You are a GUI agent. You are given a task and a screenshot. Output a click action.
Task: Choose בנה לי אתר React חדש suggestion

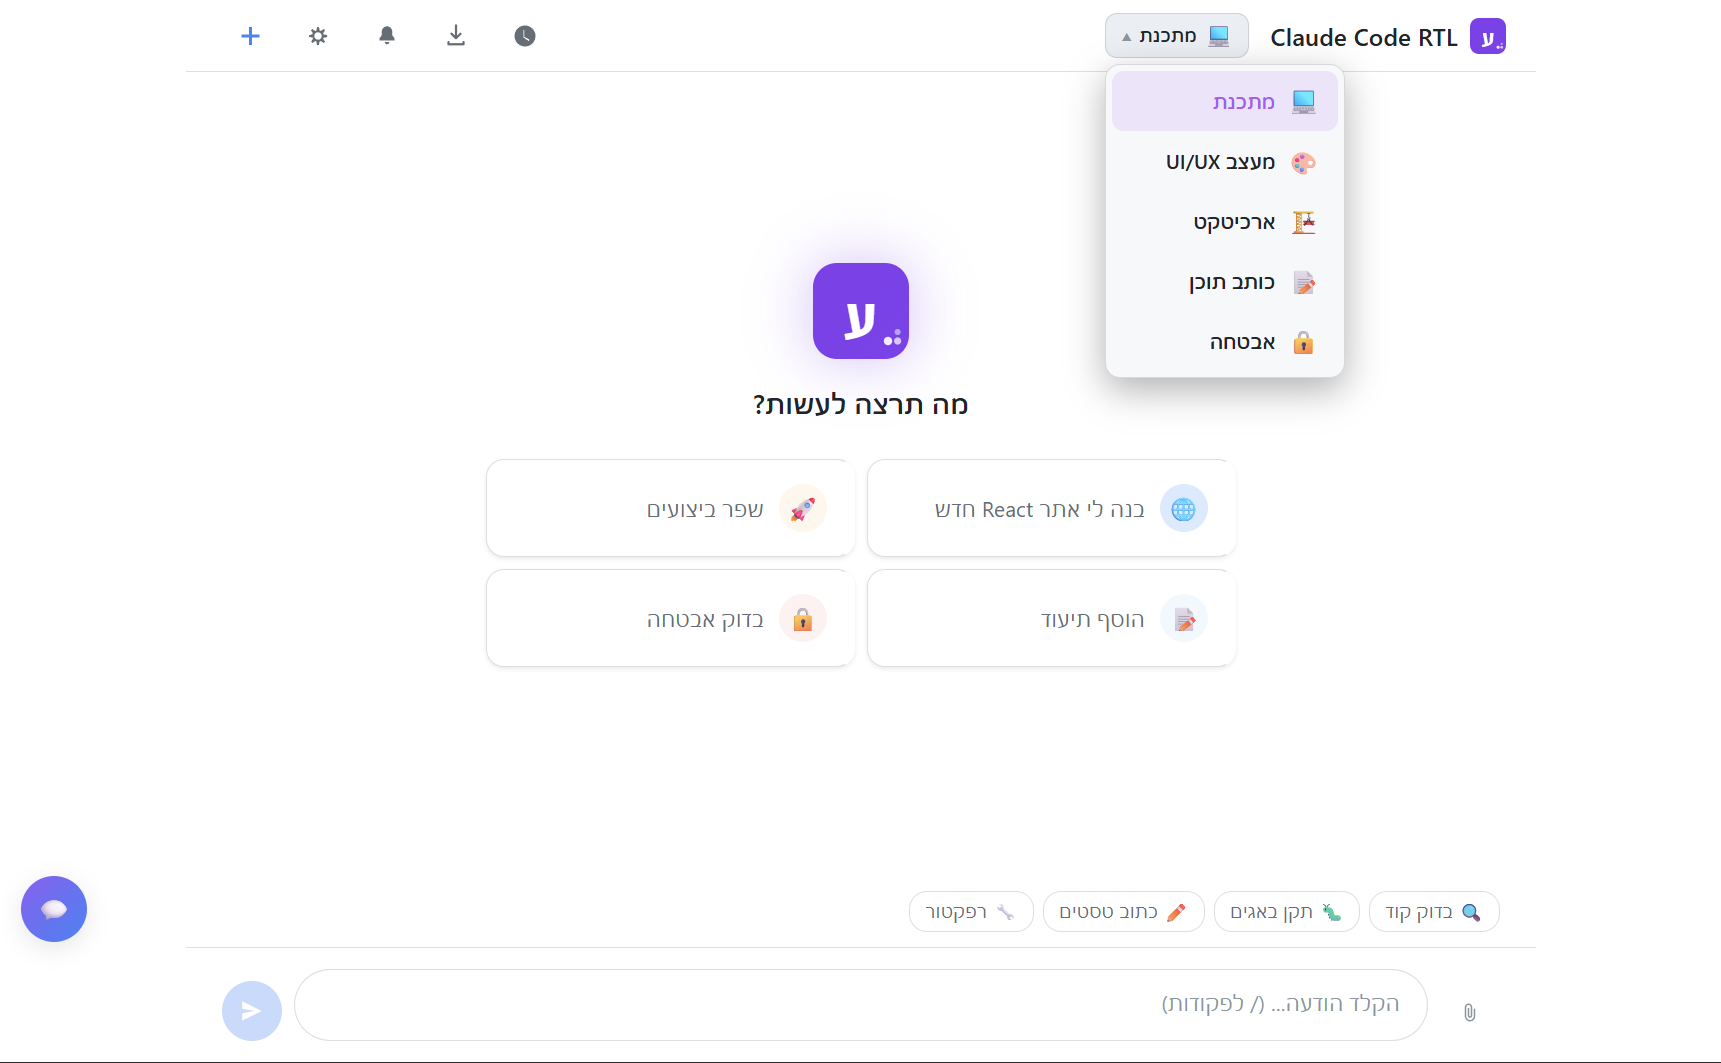1052,508
